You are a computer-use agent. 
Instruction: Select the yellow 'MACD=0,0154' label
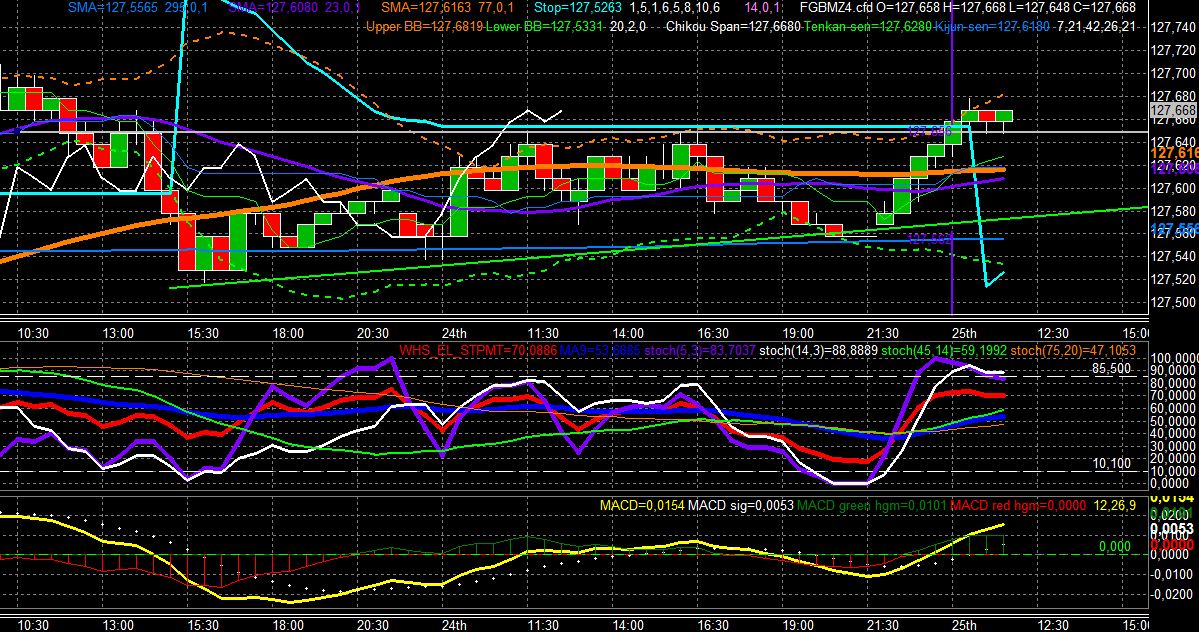[x=642, y=505]
